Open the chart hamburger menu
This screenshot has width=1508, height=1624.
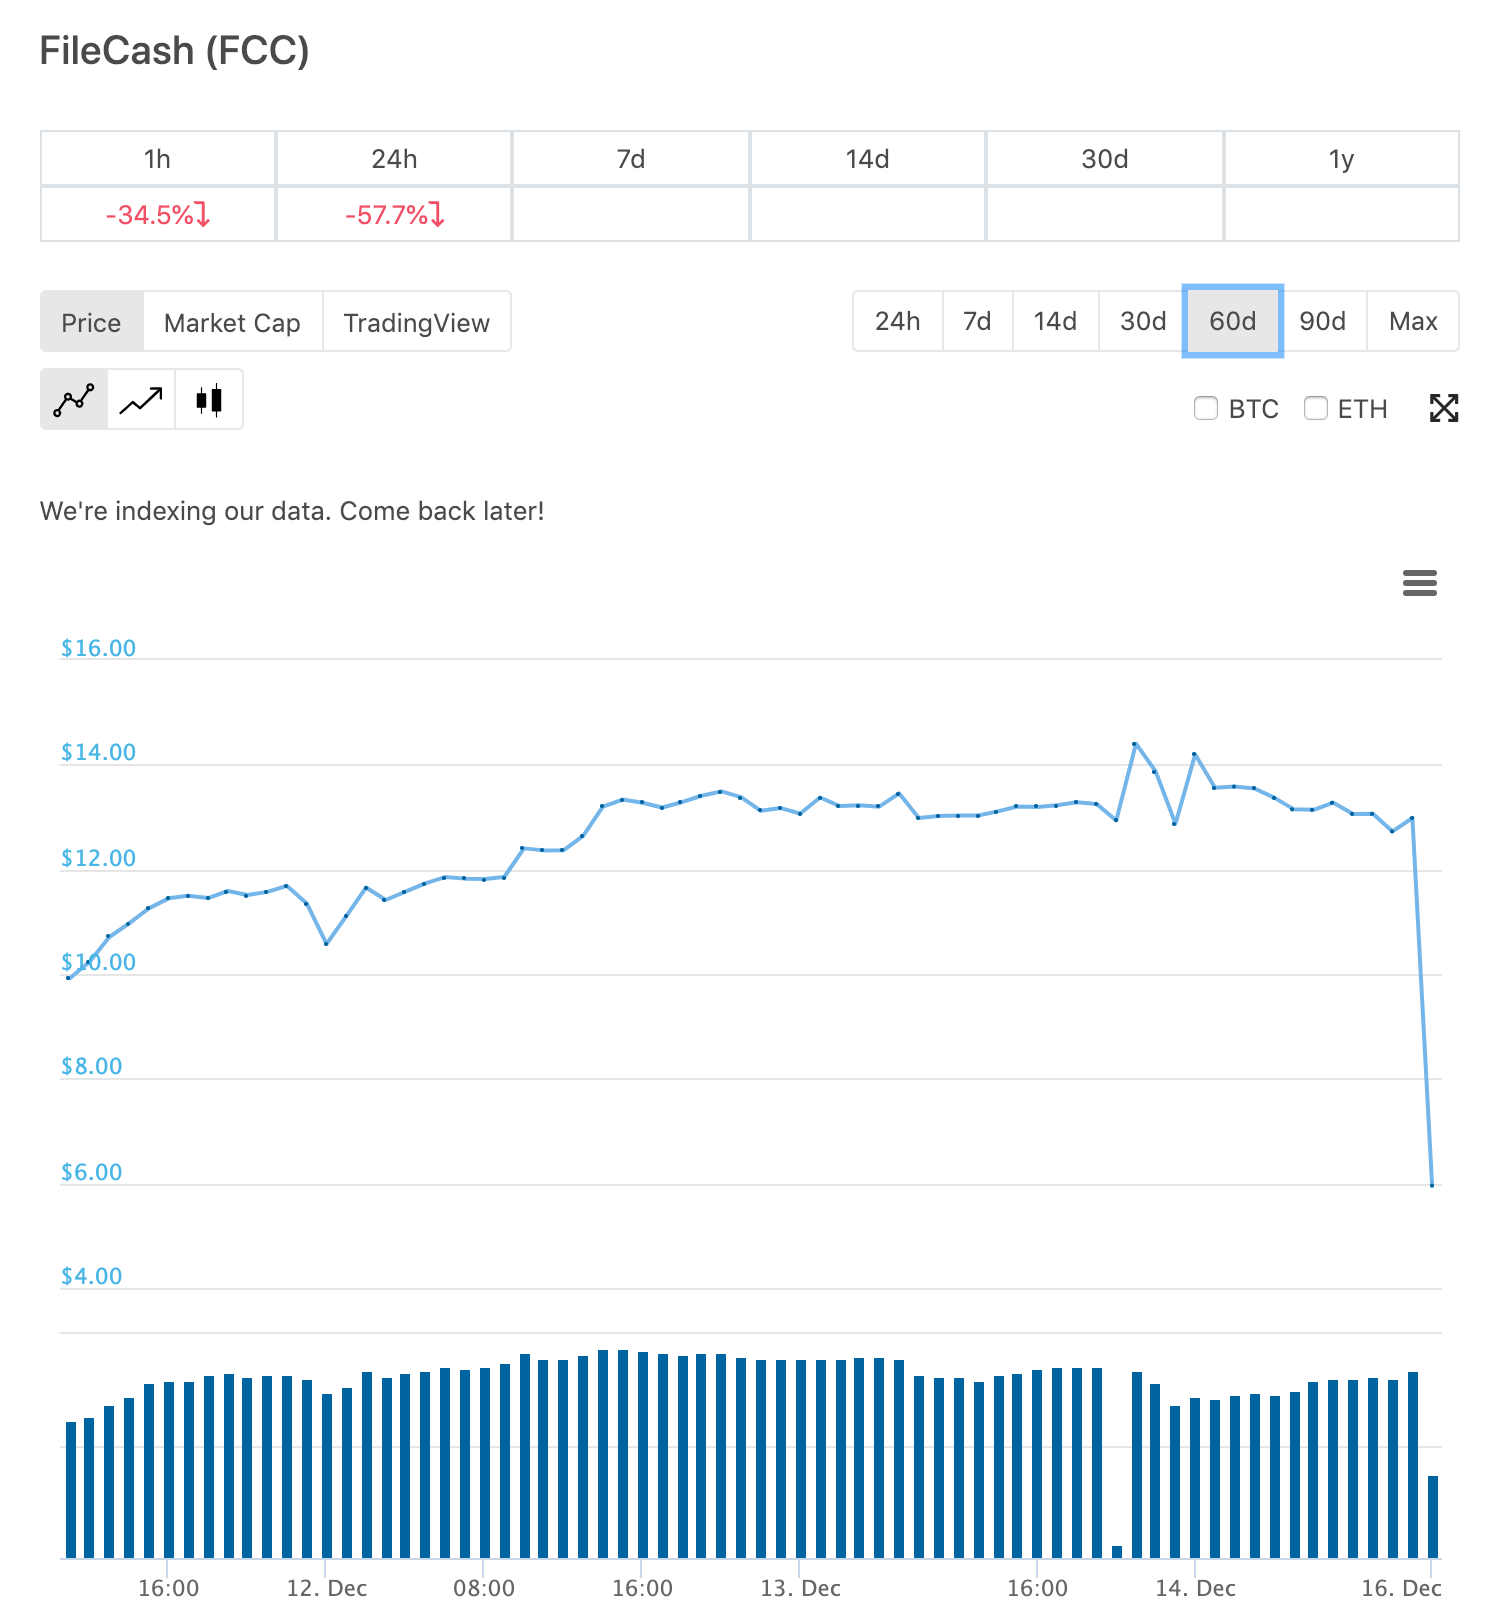(1419, 583)
